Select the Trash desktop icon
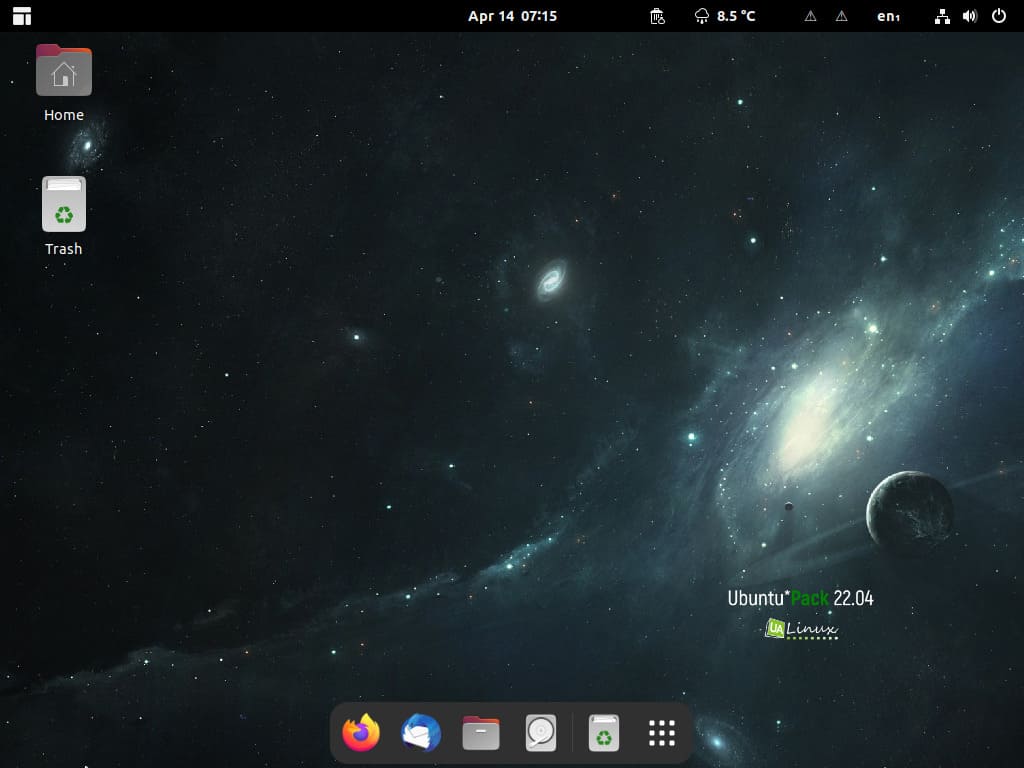Viewport: 1024px width, 768px height. [64, 204]
